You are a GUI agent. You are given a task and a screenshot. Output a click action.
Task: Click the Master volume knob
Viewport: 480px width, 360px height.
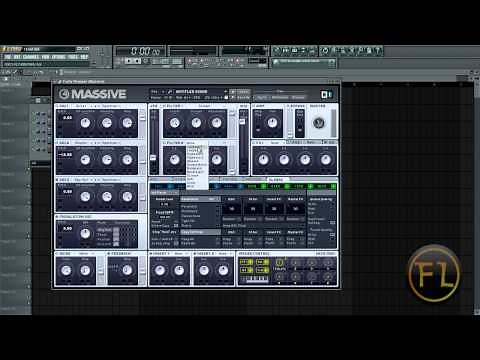[319, 123]
